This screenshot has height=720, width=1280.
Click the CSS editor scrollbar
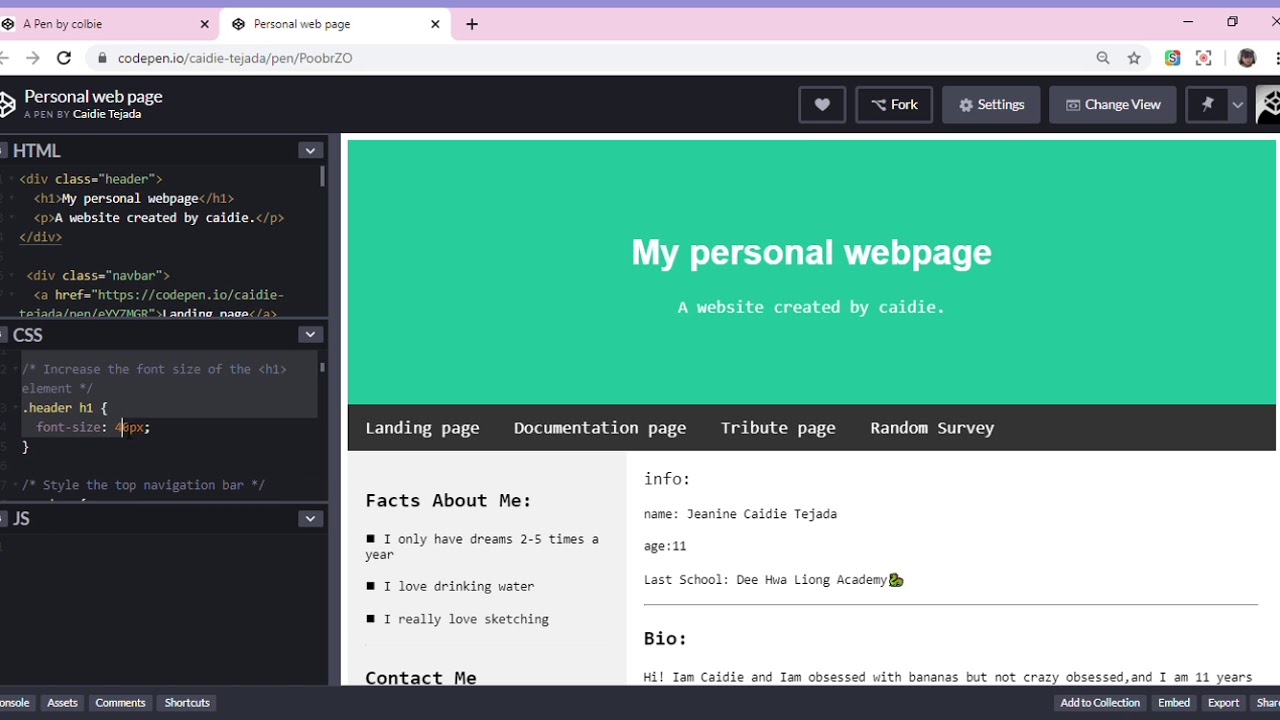(x=322, y=367)
